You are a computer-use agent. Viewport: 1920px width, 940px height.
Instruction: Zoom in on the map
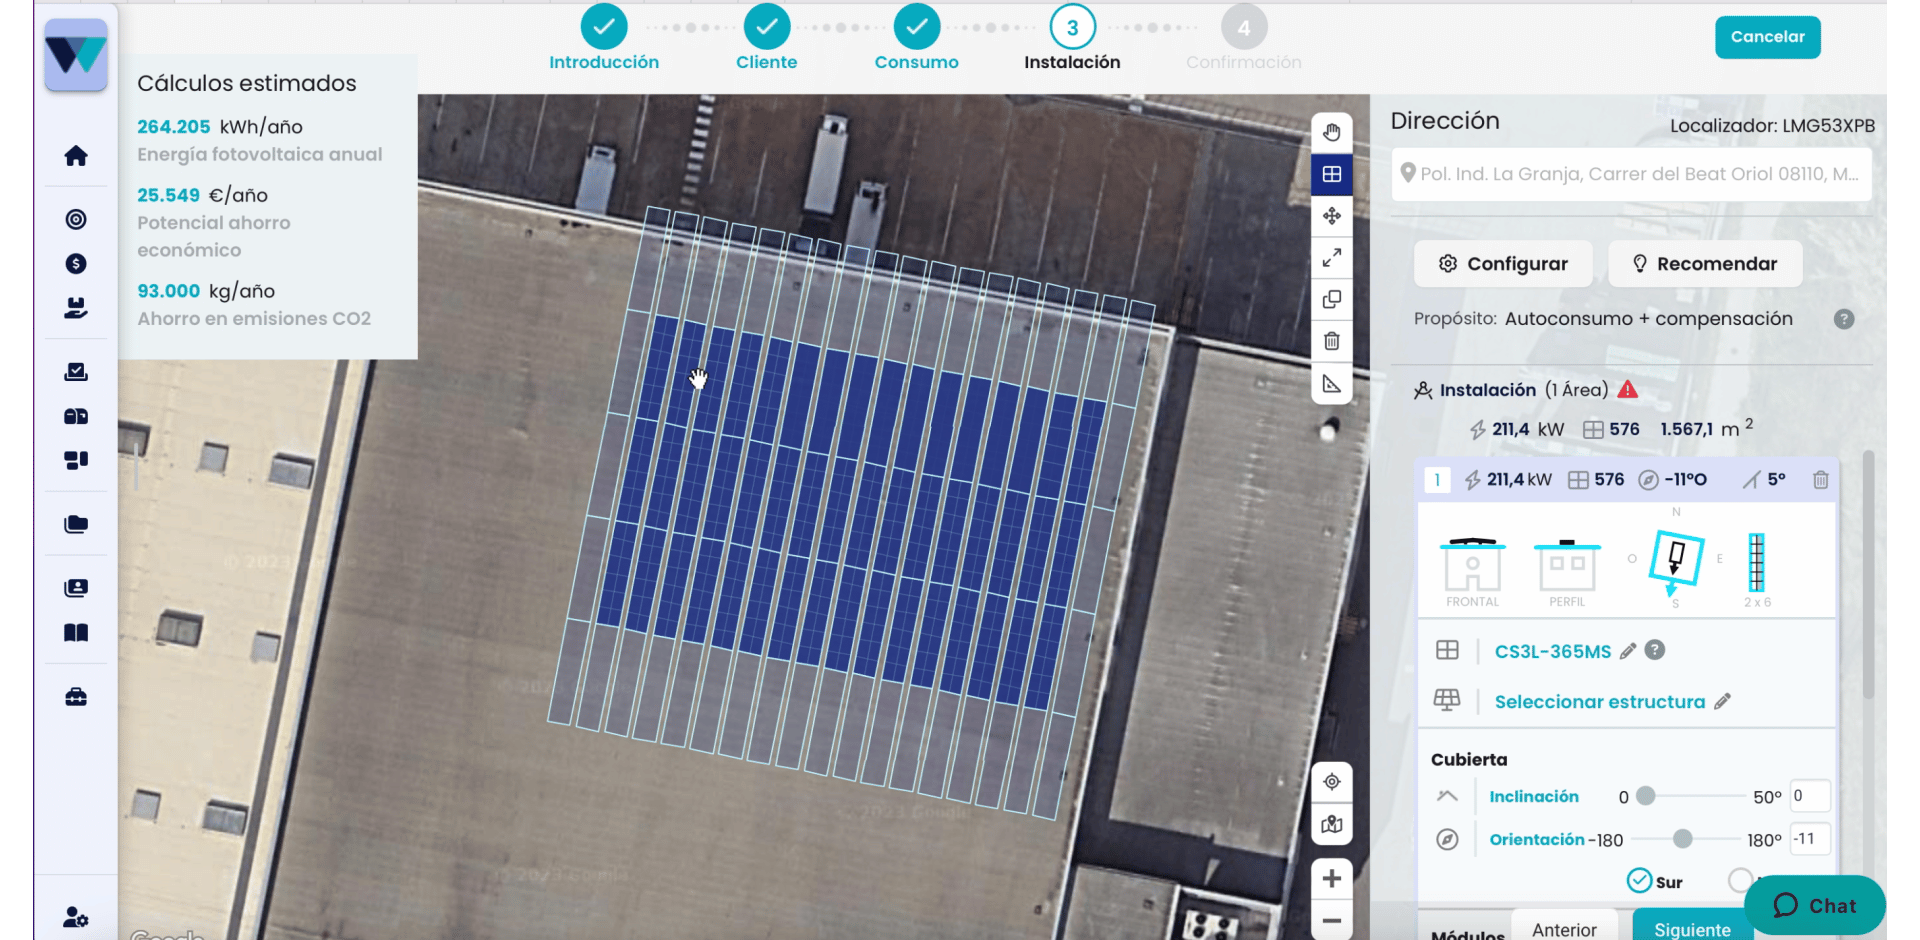click(x=1331, y=878)
